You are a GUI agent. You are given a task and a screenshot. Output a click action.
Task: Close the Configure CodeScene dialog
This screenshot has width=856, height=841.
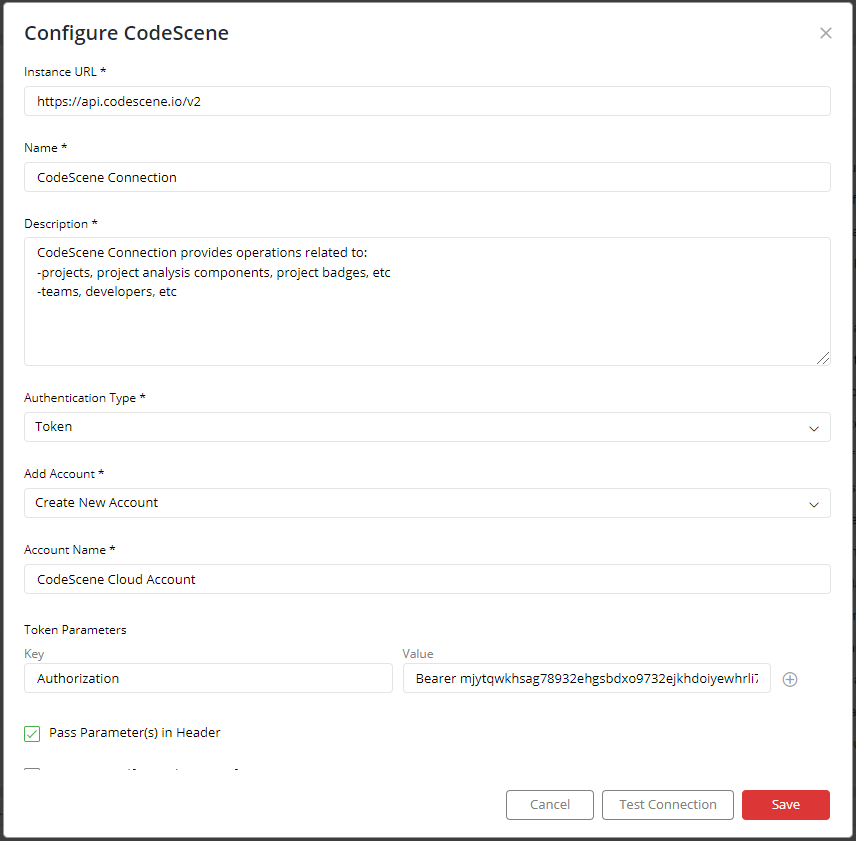[825, 33]
